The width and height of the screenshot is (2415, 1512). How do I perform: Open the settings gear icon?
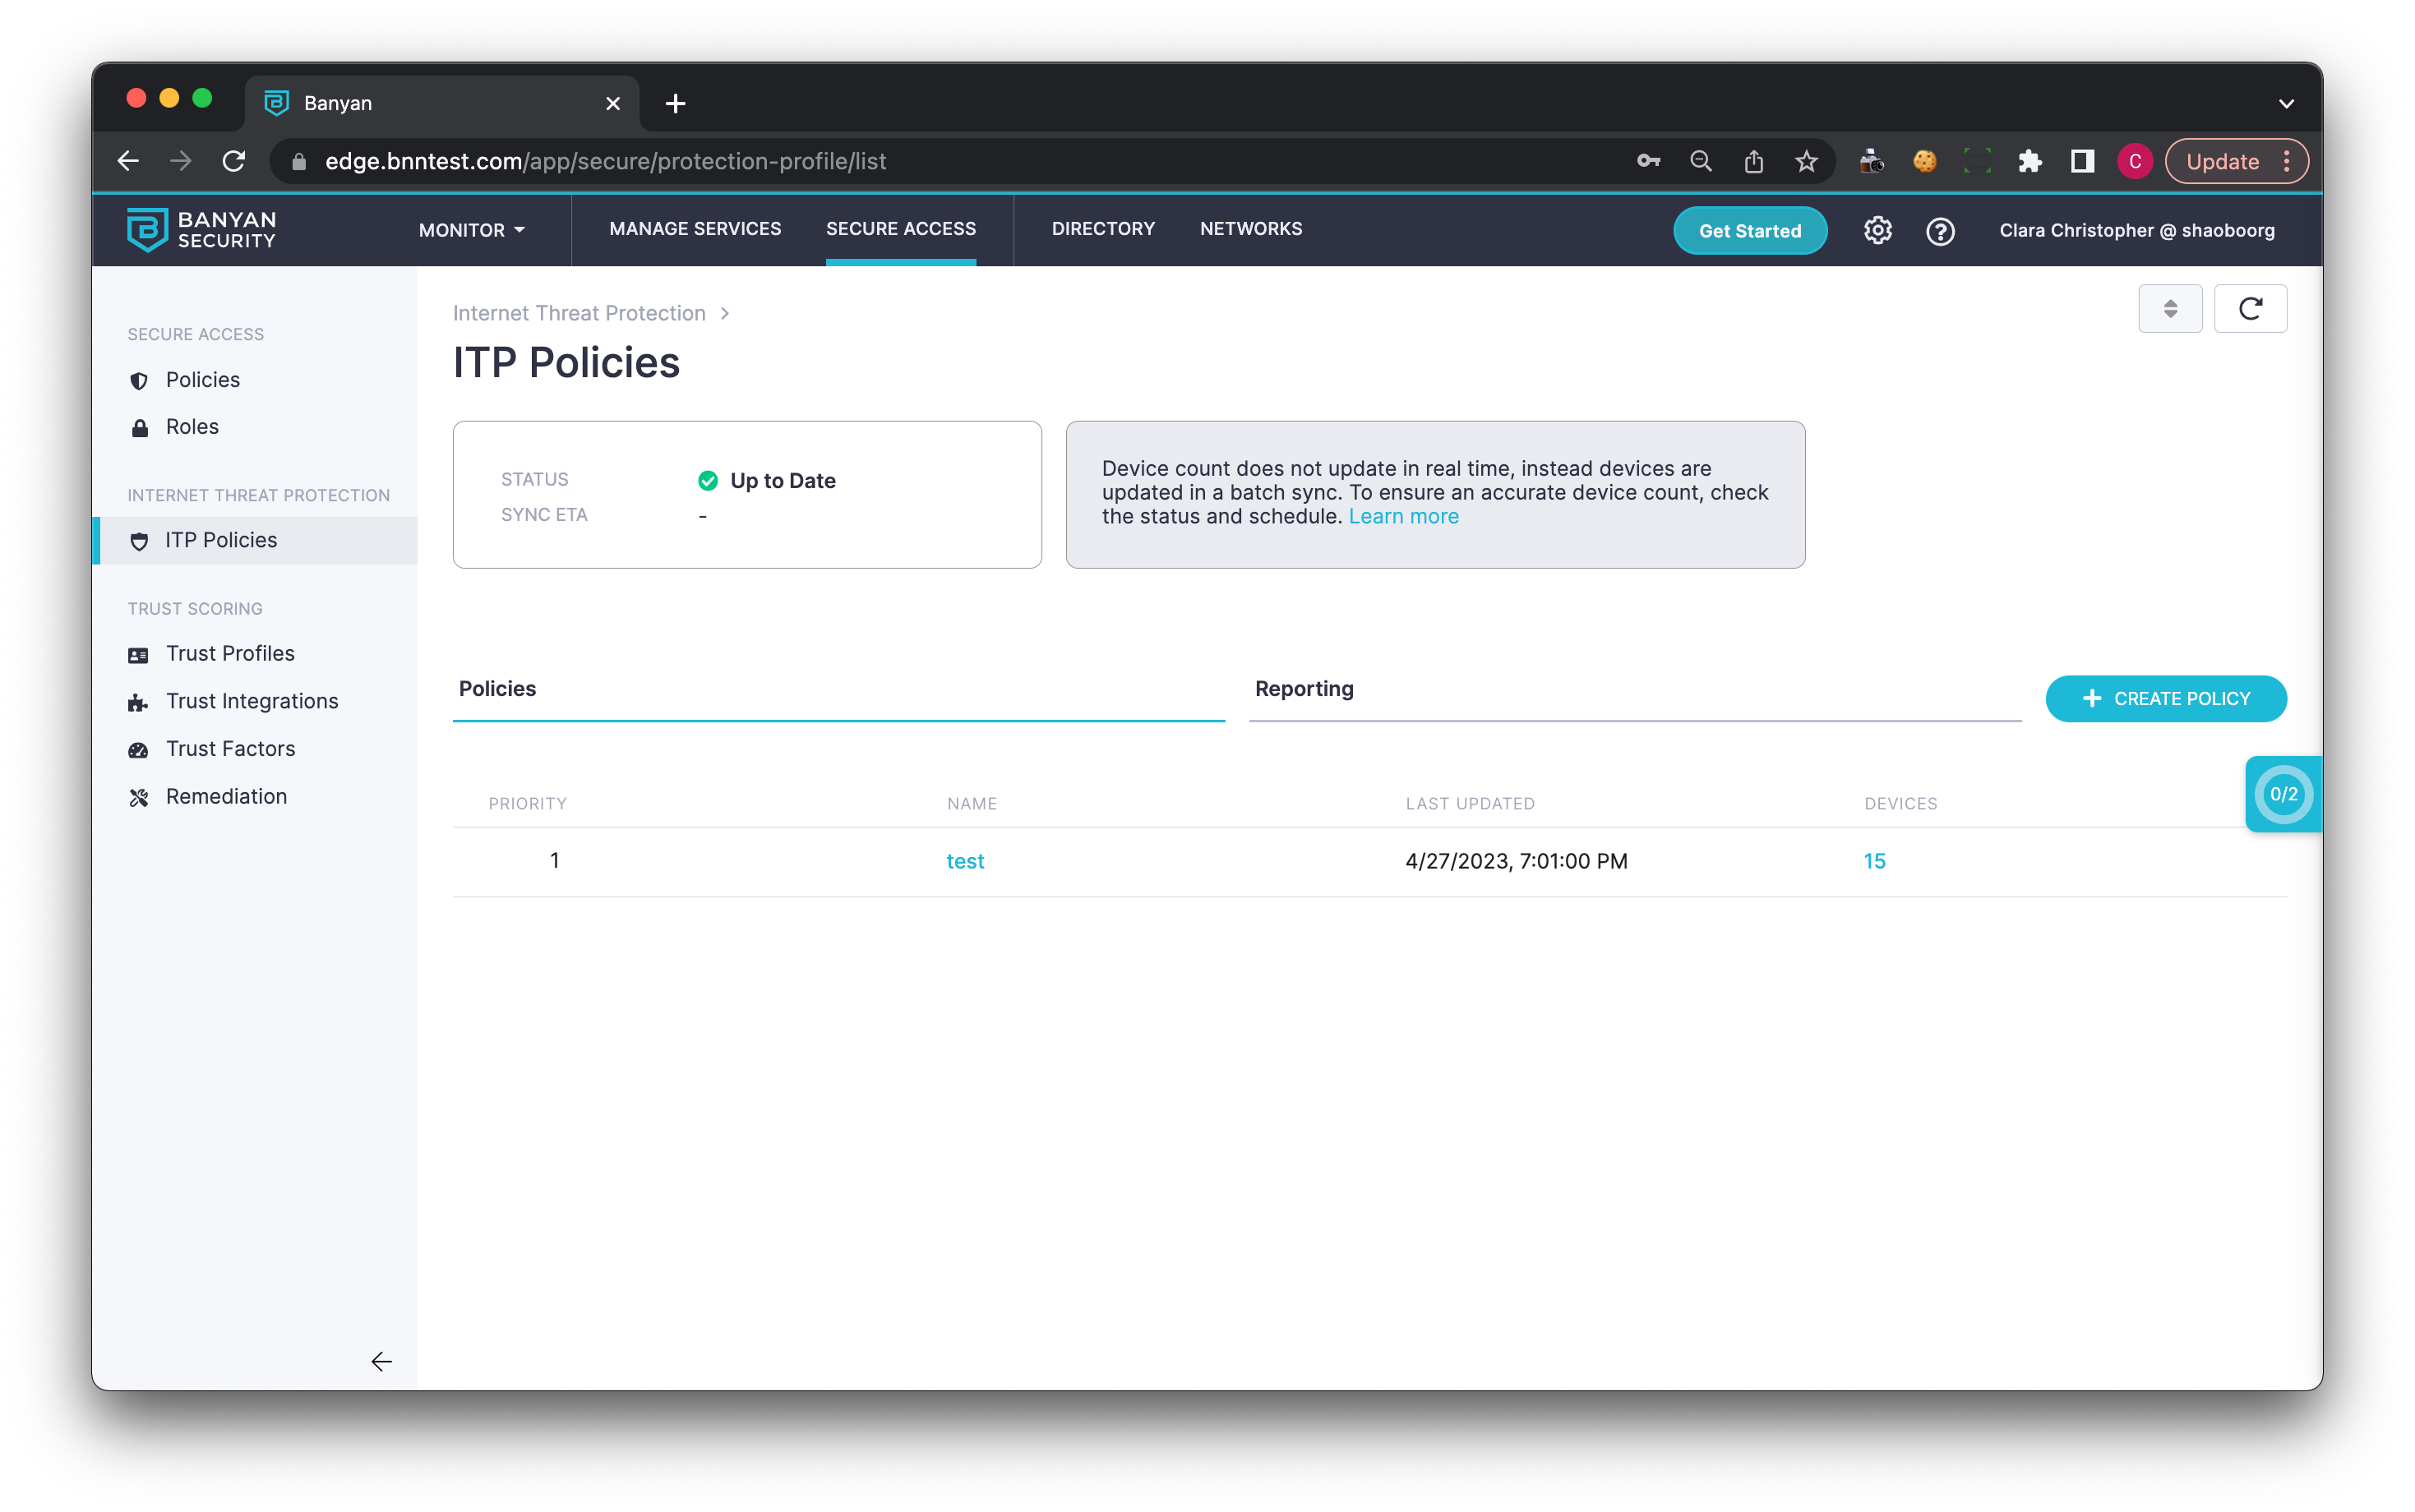point(1877,230)
